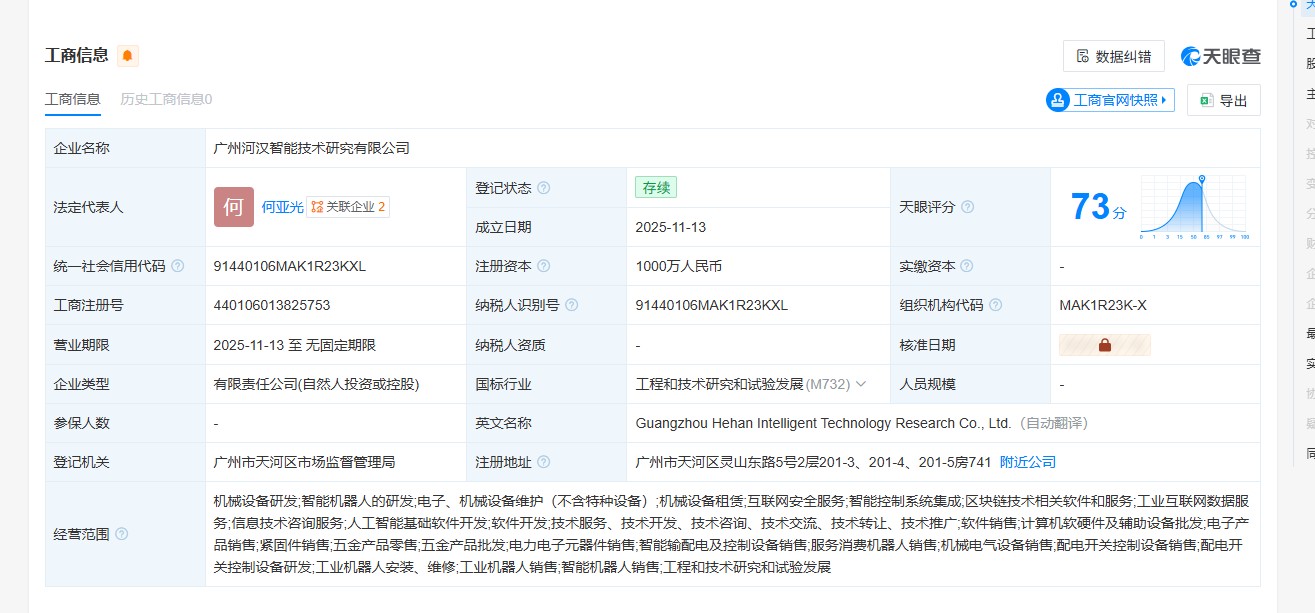Screen dimensions: 1315x613
Task: Open 工商官网快照 snapshot
Action: (1110, 100)
